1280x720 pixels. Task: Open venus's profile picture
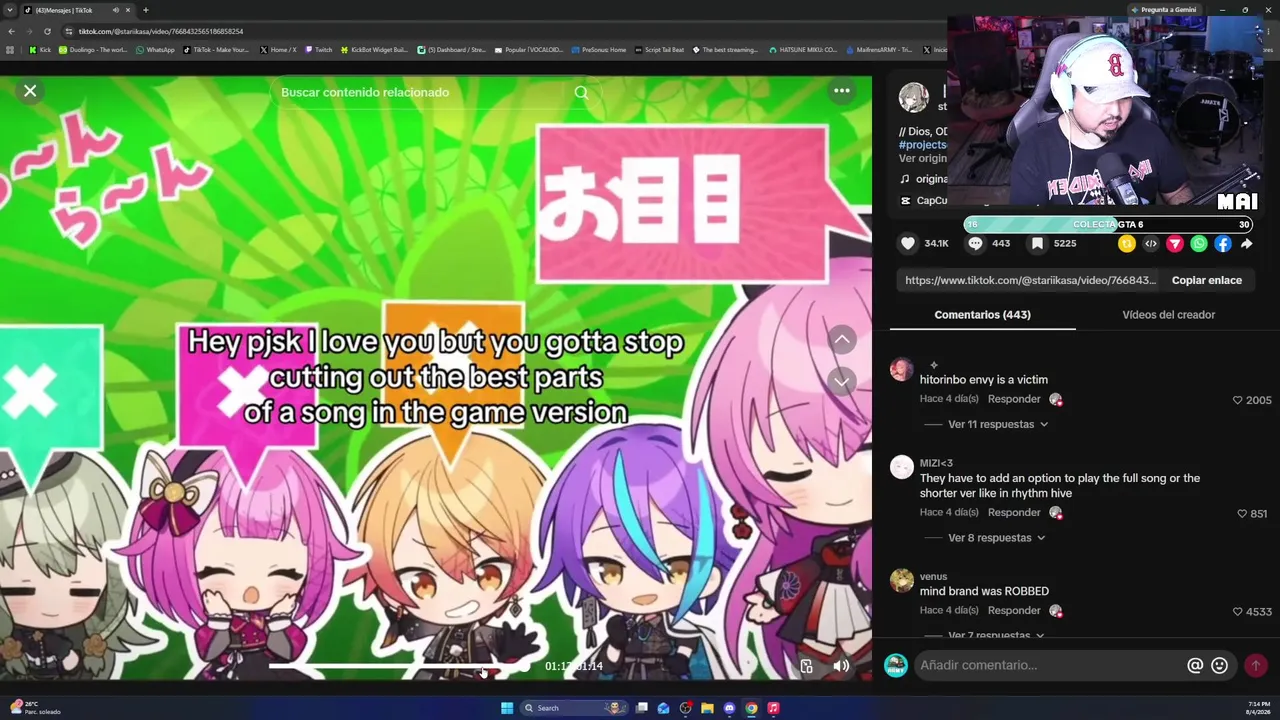[x=902, y=581]
